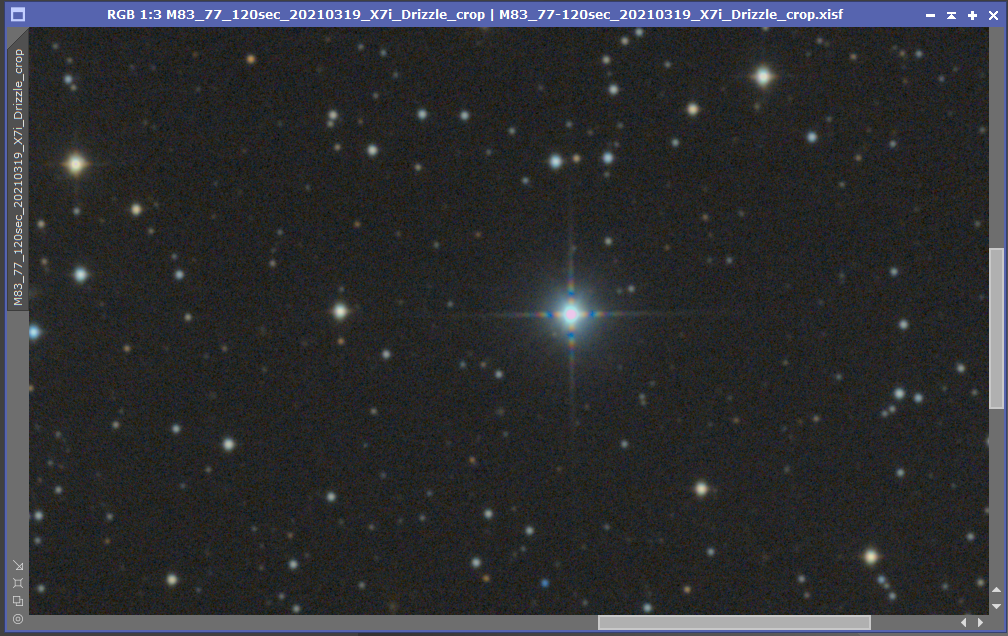Click the scroll right arrow

pyautogui.click(x=980, y=622)
